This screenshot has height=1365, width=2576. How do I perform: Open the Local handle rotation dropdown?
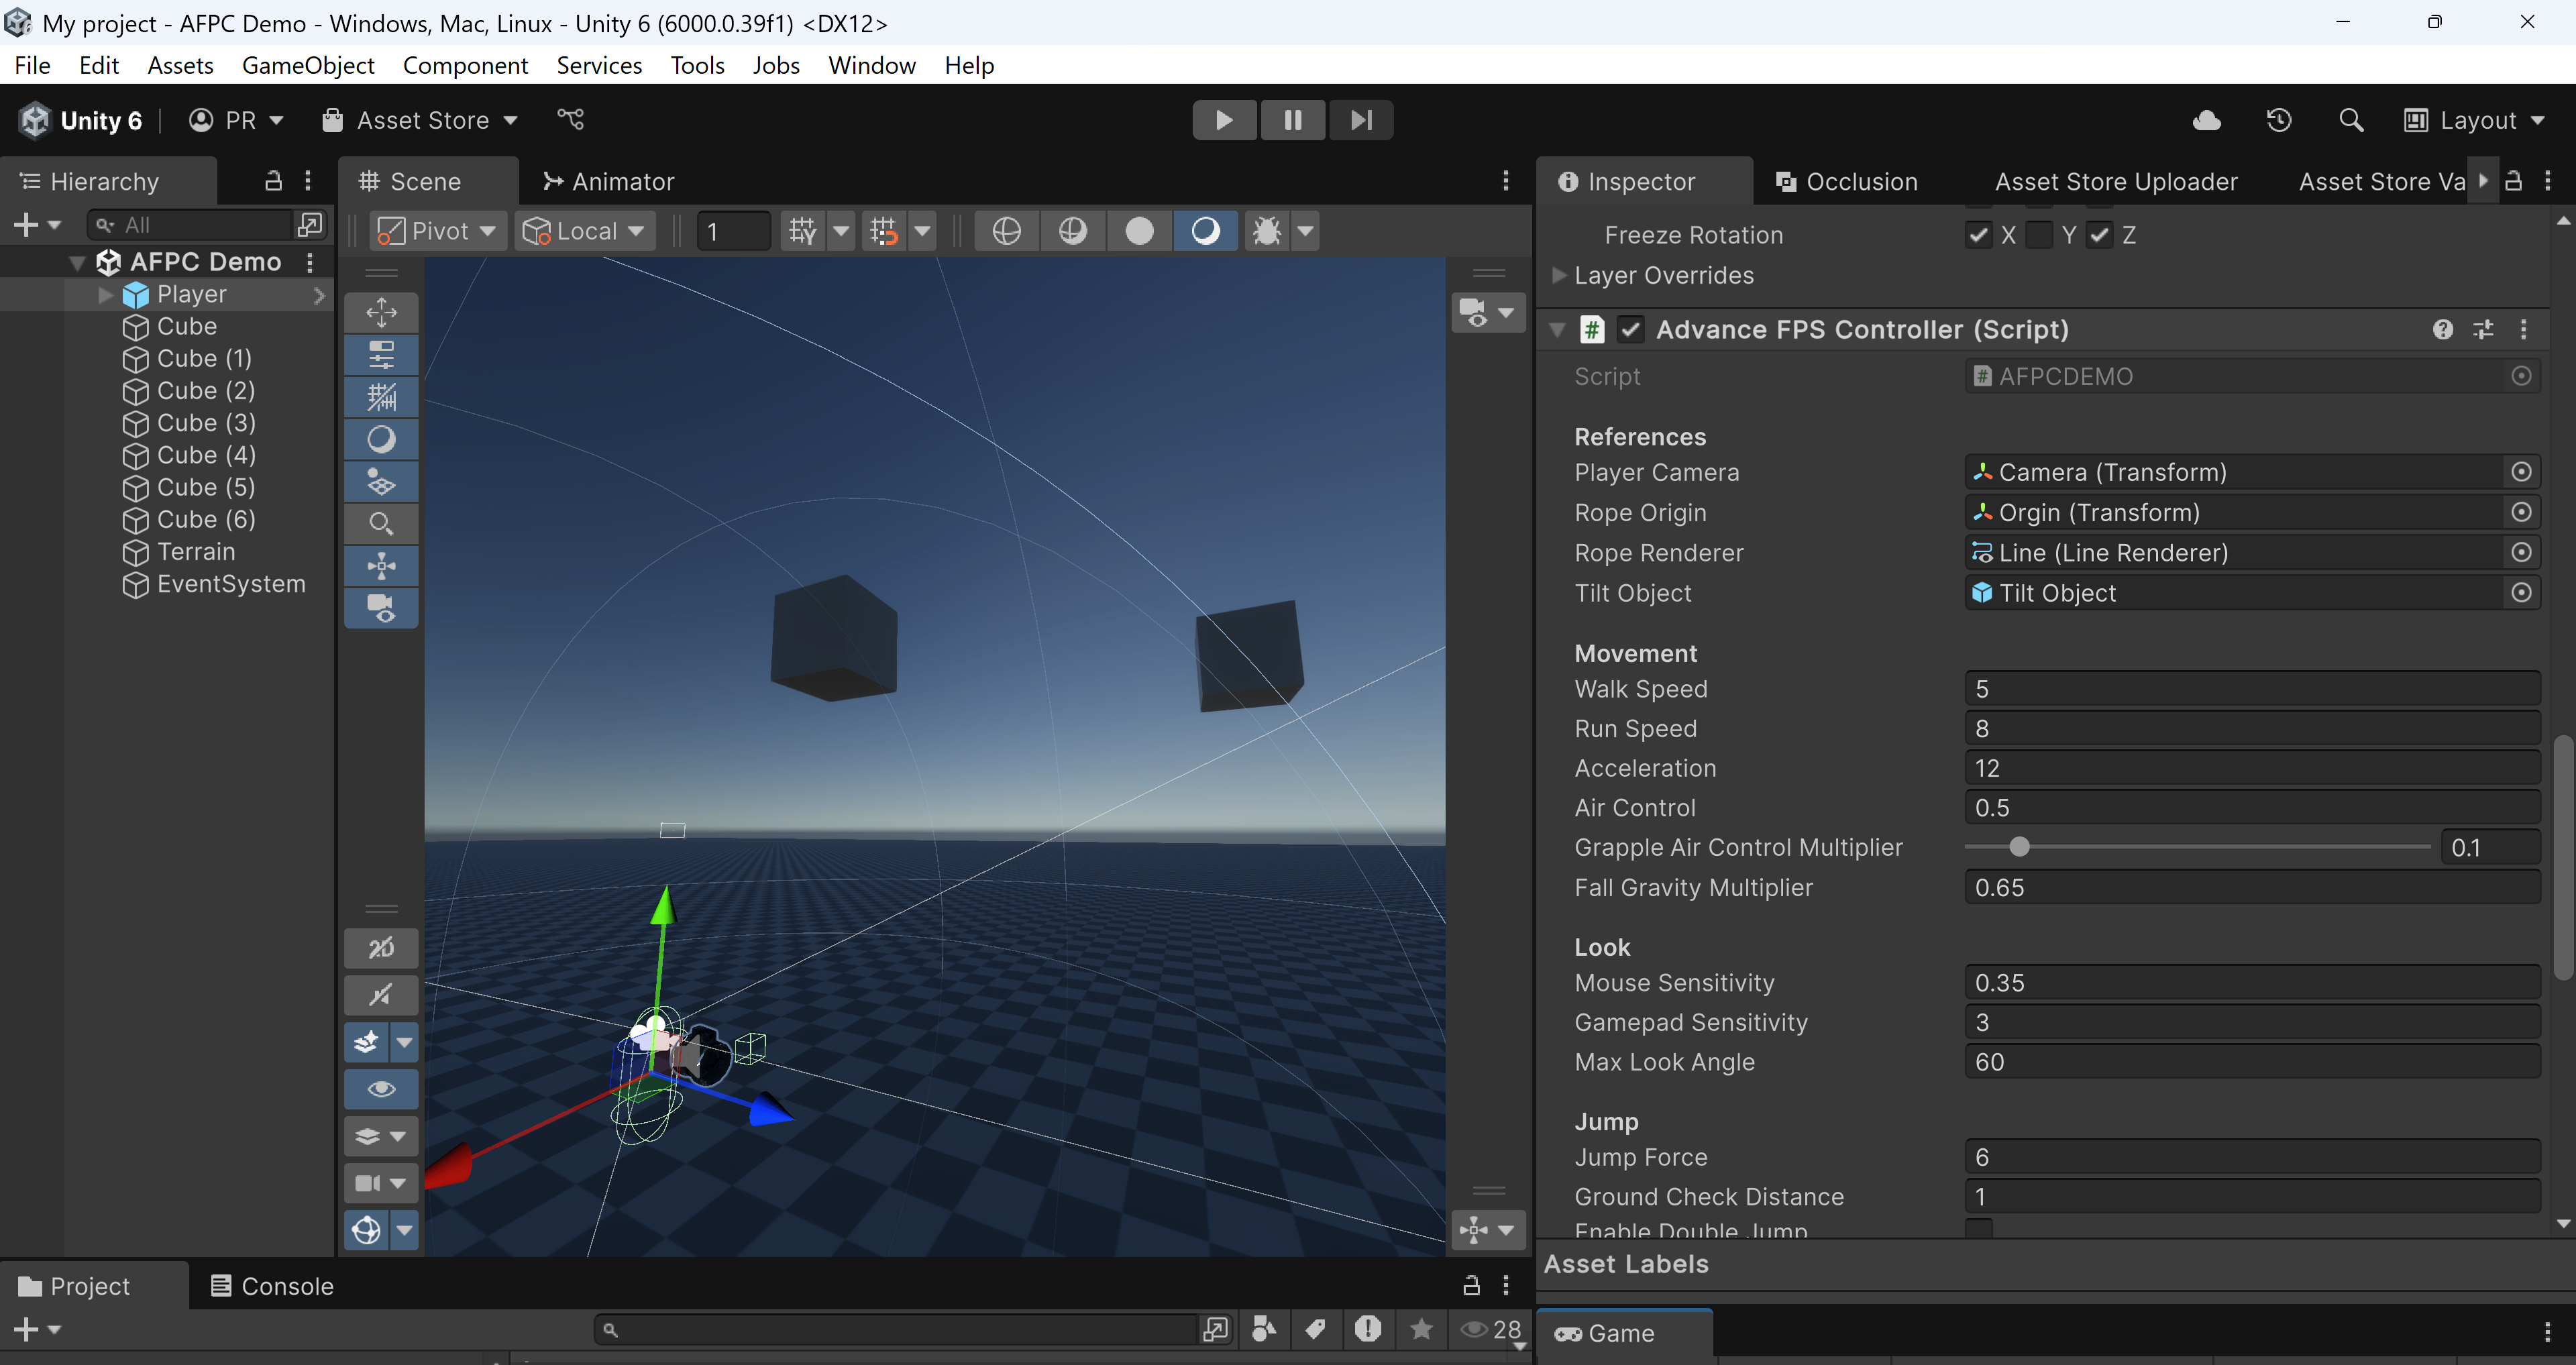coord(584,231)
